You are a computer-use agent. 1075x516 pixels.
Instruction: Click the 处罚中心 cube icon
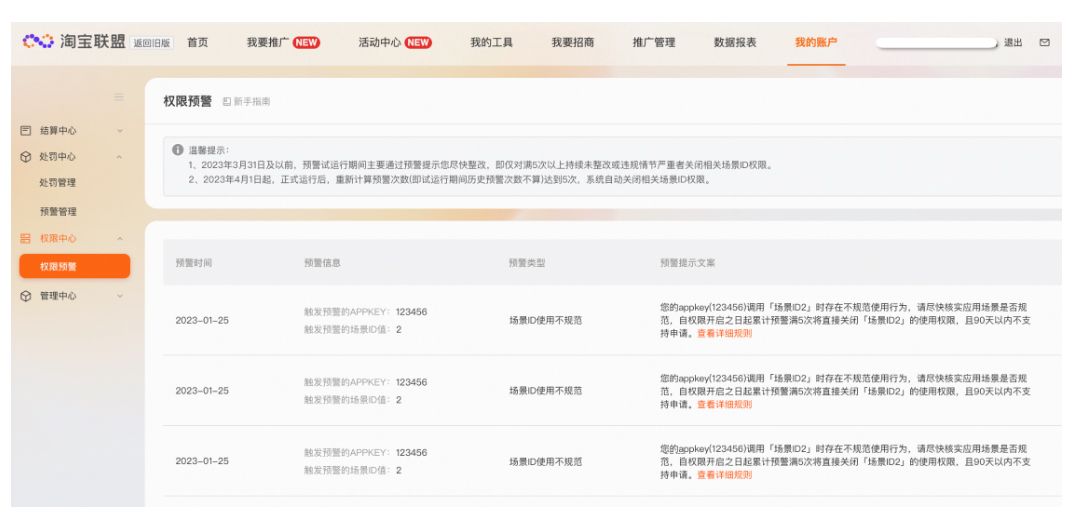(x=25, y=157)
